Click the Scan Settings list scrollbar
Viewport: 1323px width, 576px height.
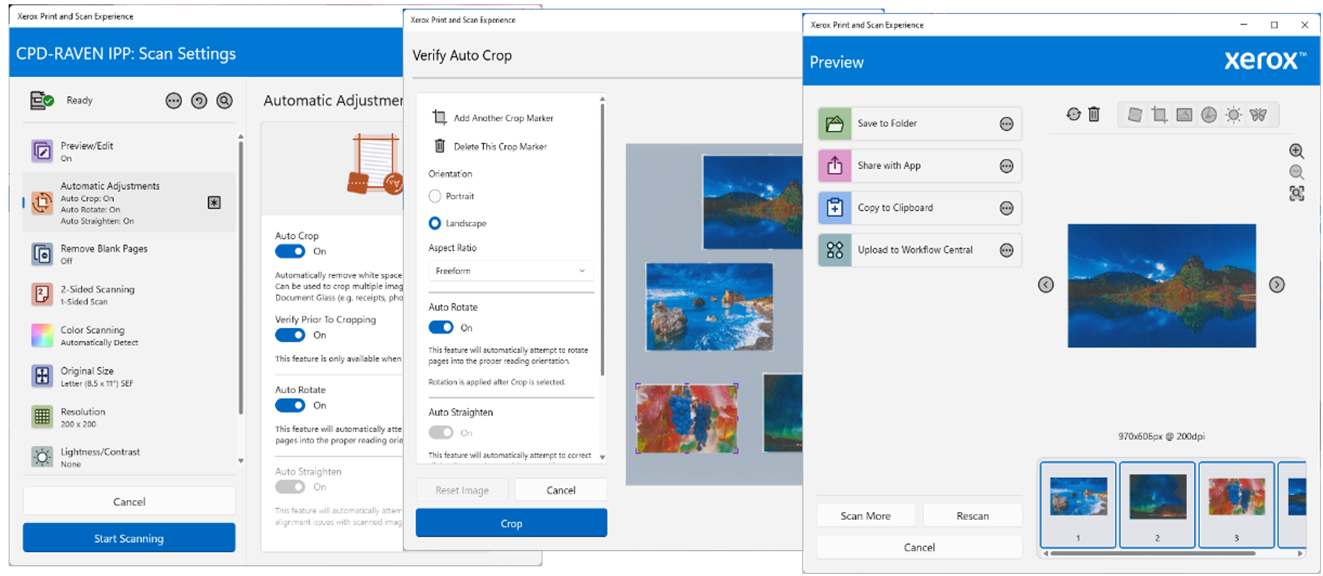pos(241,280)
